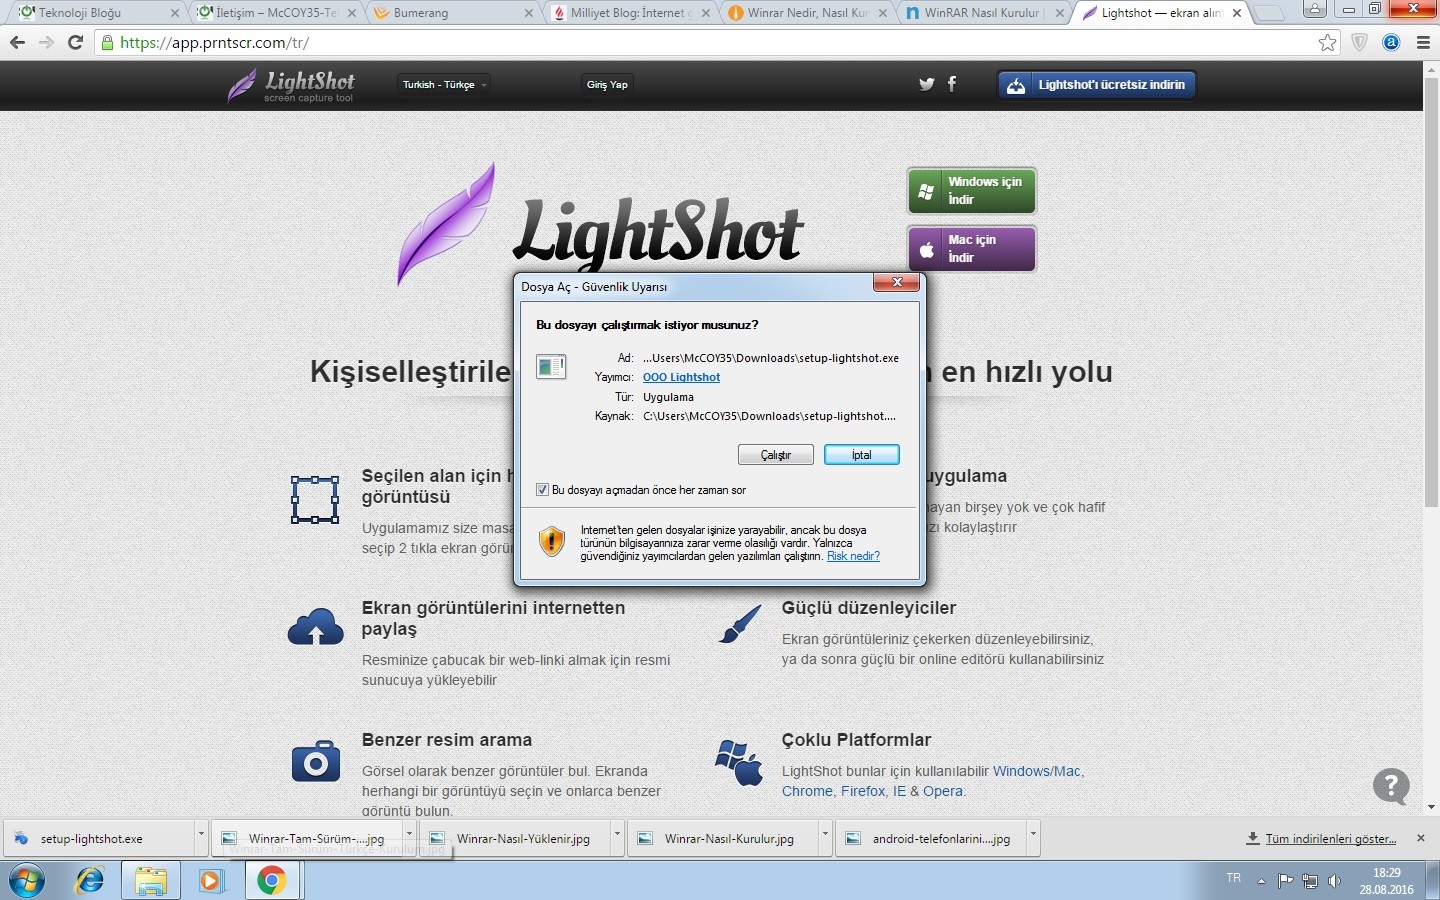1440x900 pixels.
Task: Open the 'Risk nedir?' link
Action: tap(853, 556)
